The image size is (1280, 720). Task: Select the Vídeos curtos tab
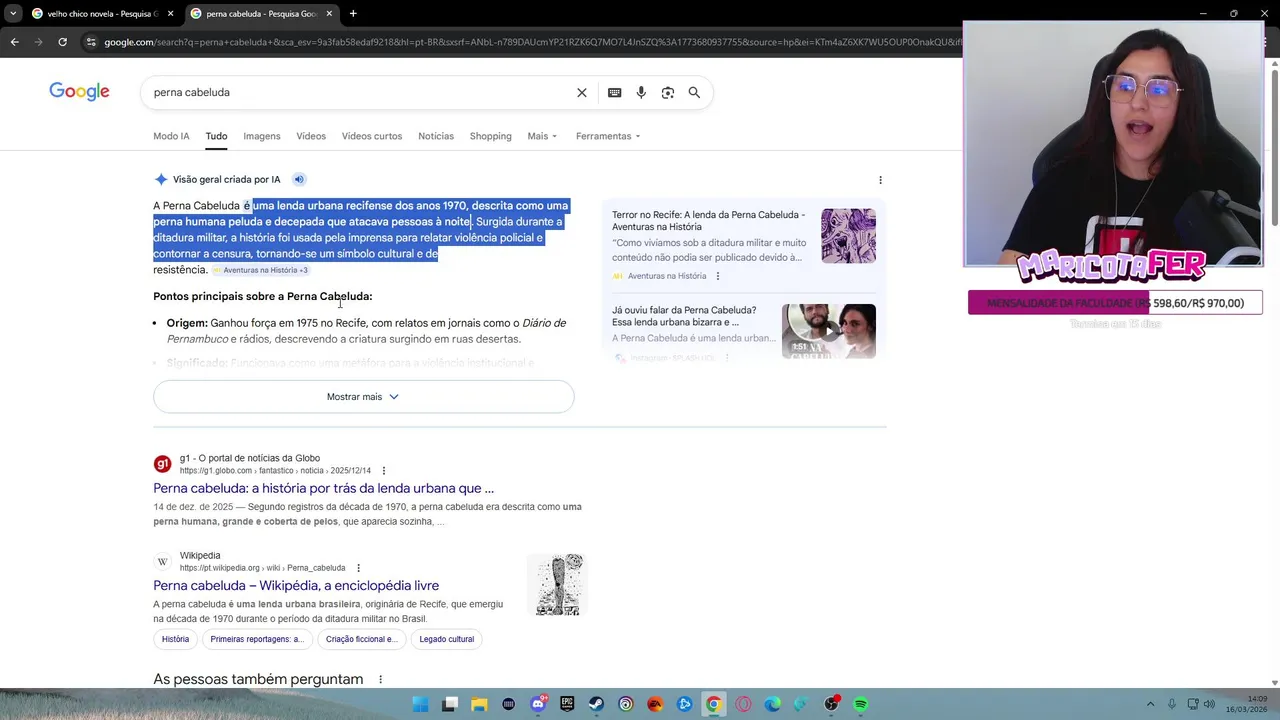(x=372, y=136)
